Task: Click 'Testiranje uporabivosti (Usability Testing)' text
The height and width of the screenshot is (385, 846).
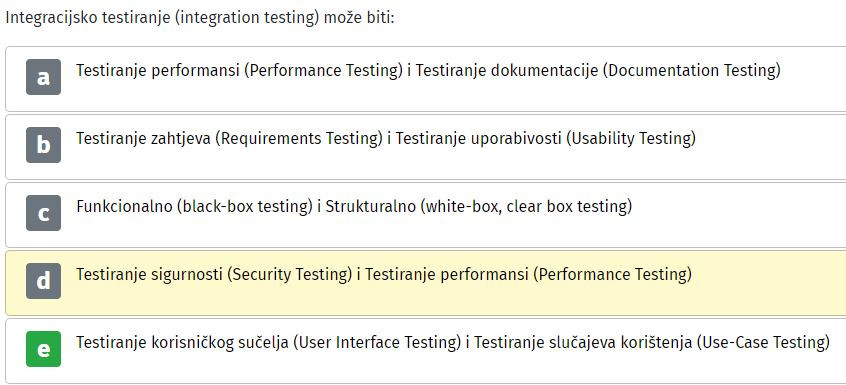Action: (545, 139)
